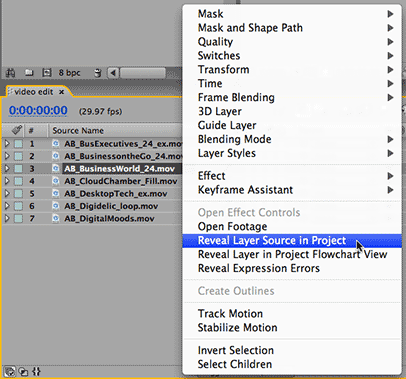Toggle the In/Out/Duration braces pane button

click(x=37, y=371)
